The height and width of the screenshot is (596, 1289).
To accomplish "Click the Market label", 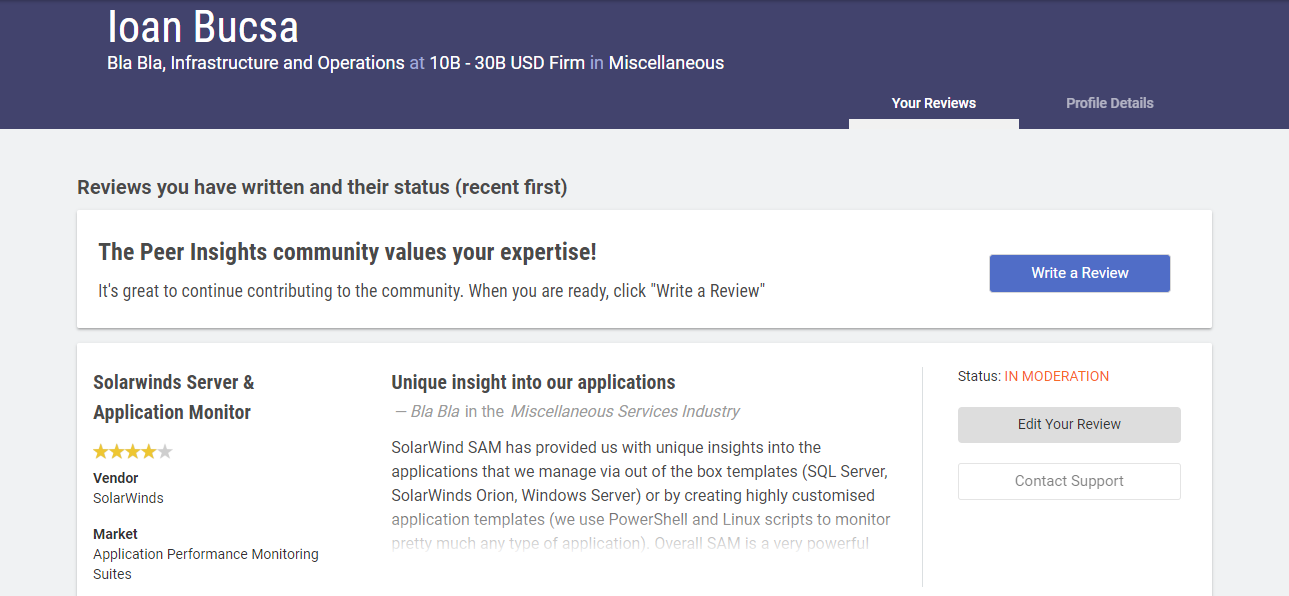I will coord(116,534).
